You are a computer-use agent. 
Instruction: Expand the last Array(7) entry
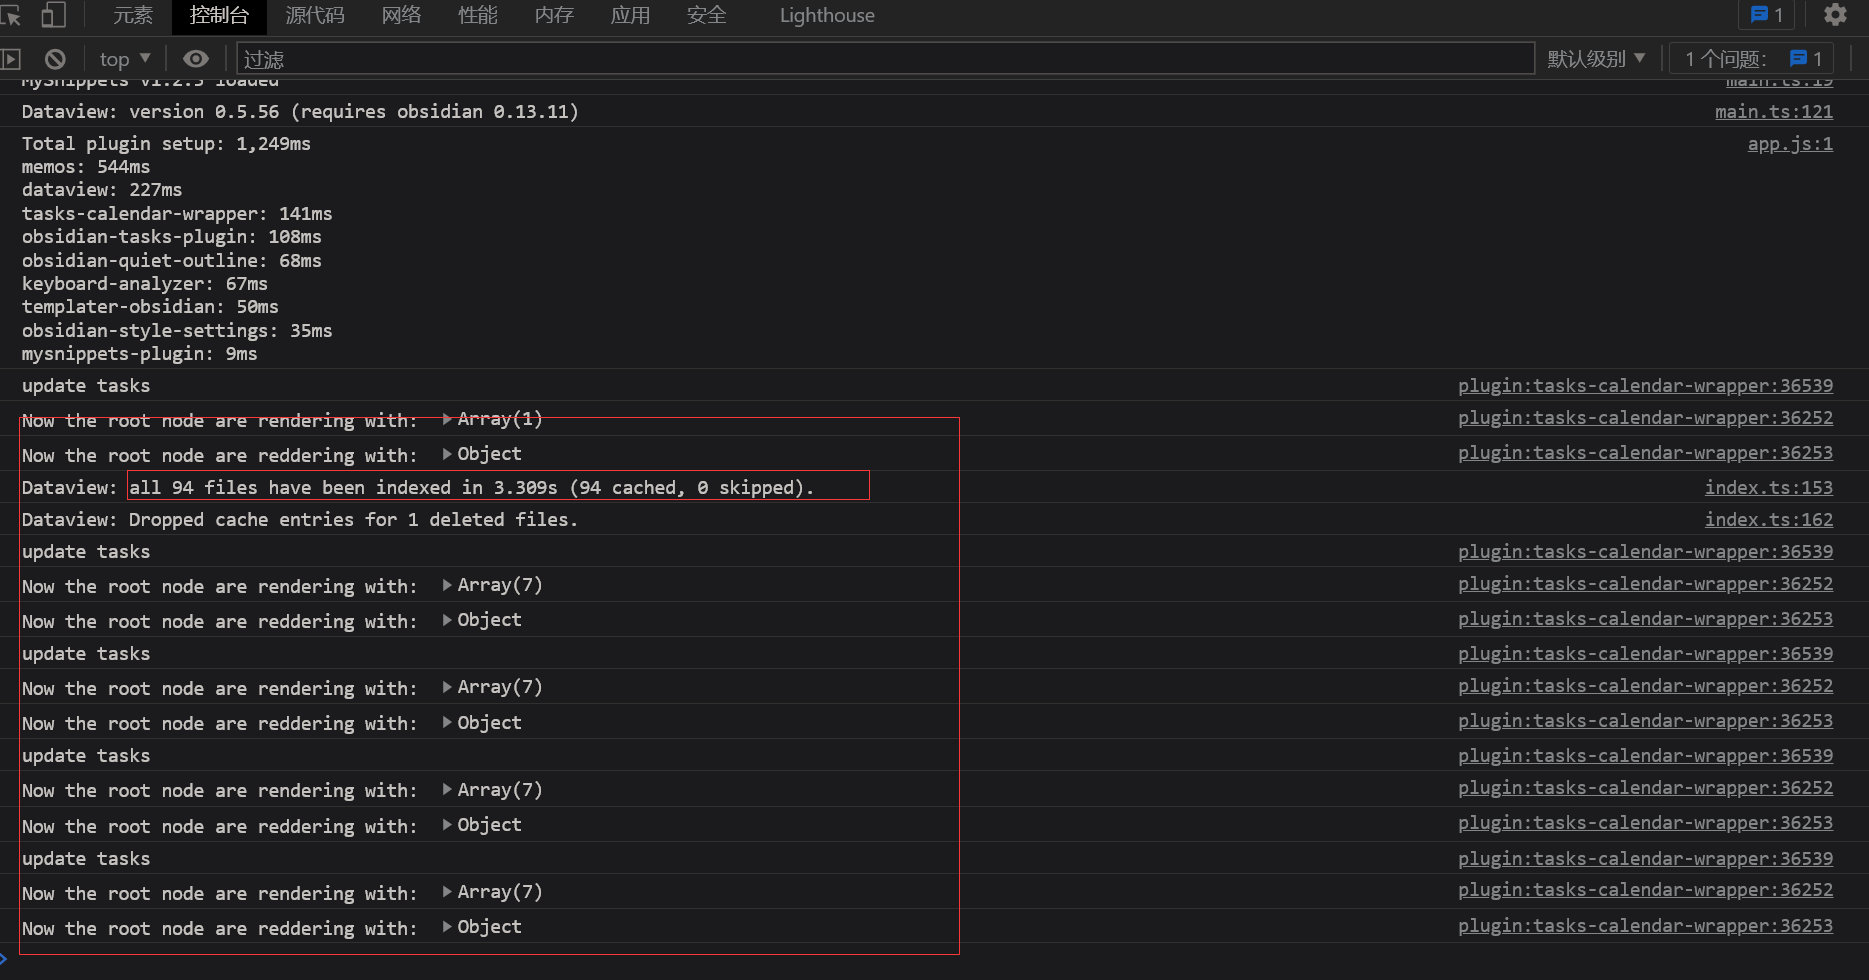492,892
